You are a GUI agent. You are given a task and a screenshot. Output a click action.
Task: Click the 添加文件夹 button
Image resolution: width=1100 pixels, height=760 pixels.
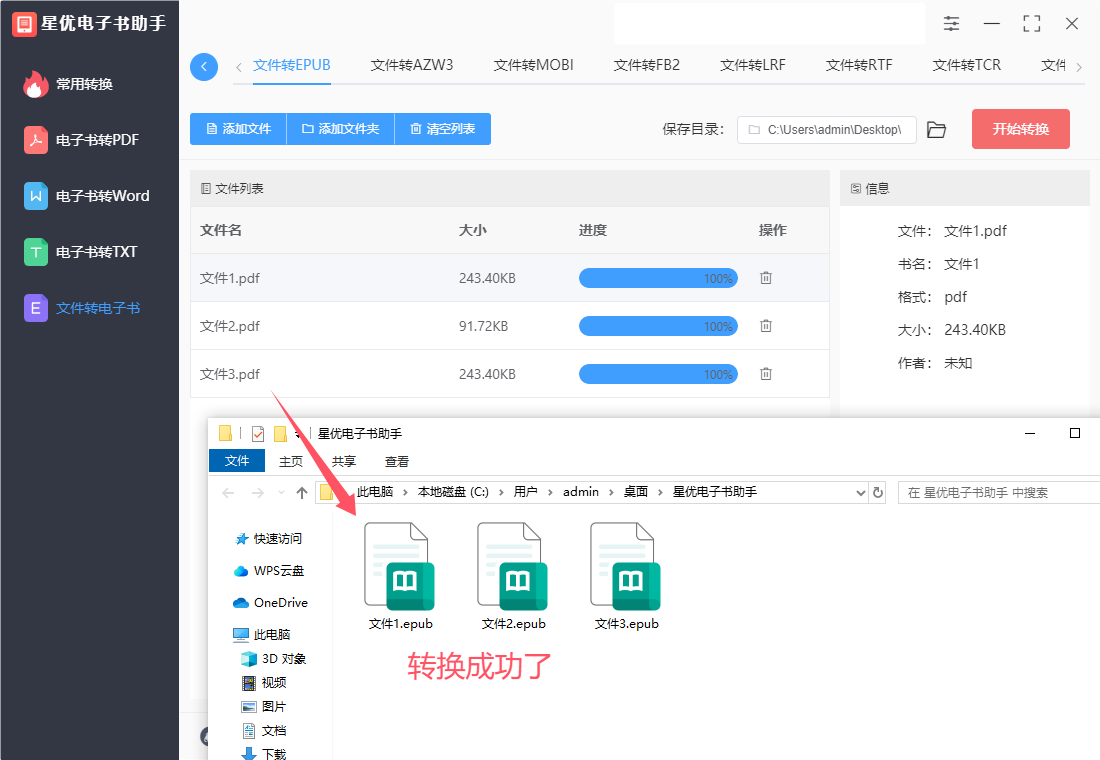pyautogui.click(x=341, y=129)
